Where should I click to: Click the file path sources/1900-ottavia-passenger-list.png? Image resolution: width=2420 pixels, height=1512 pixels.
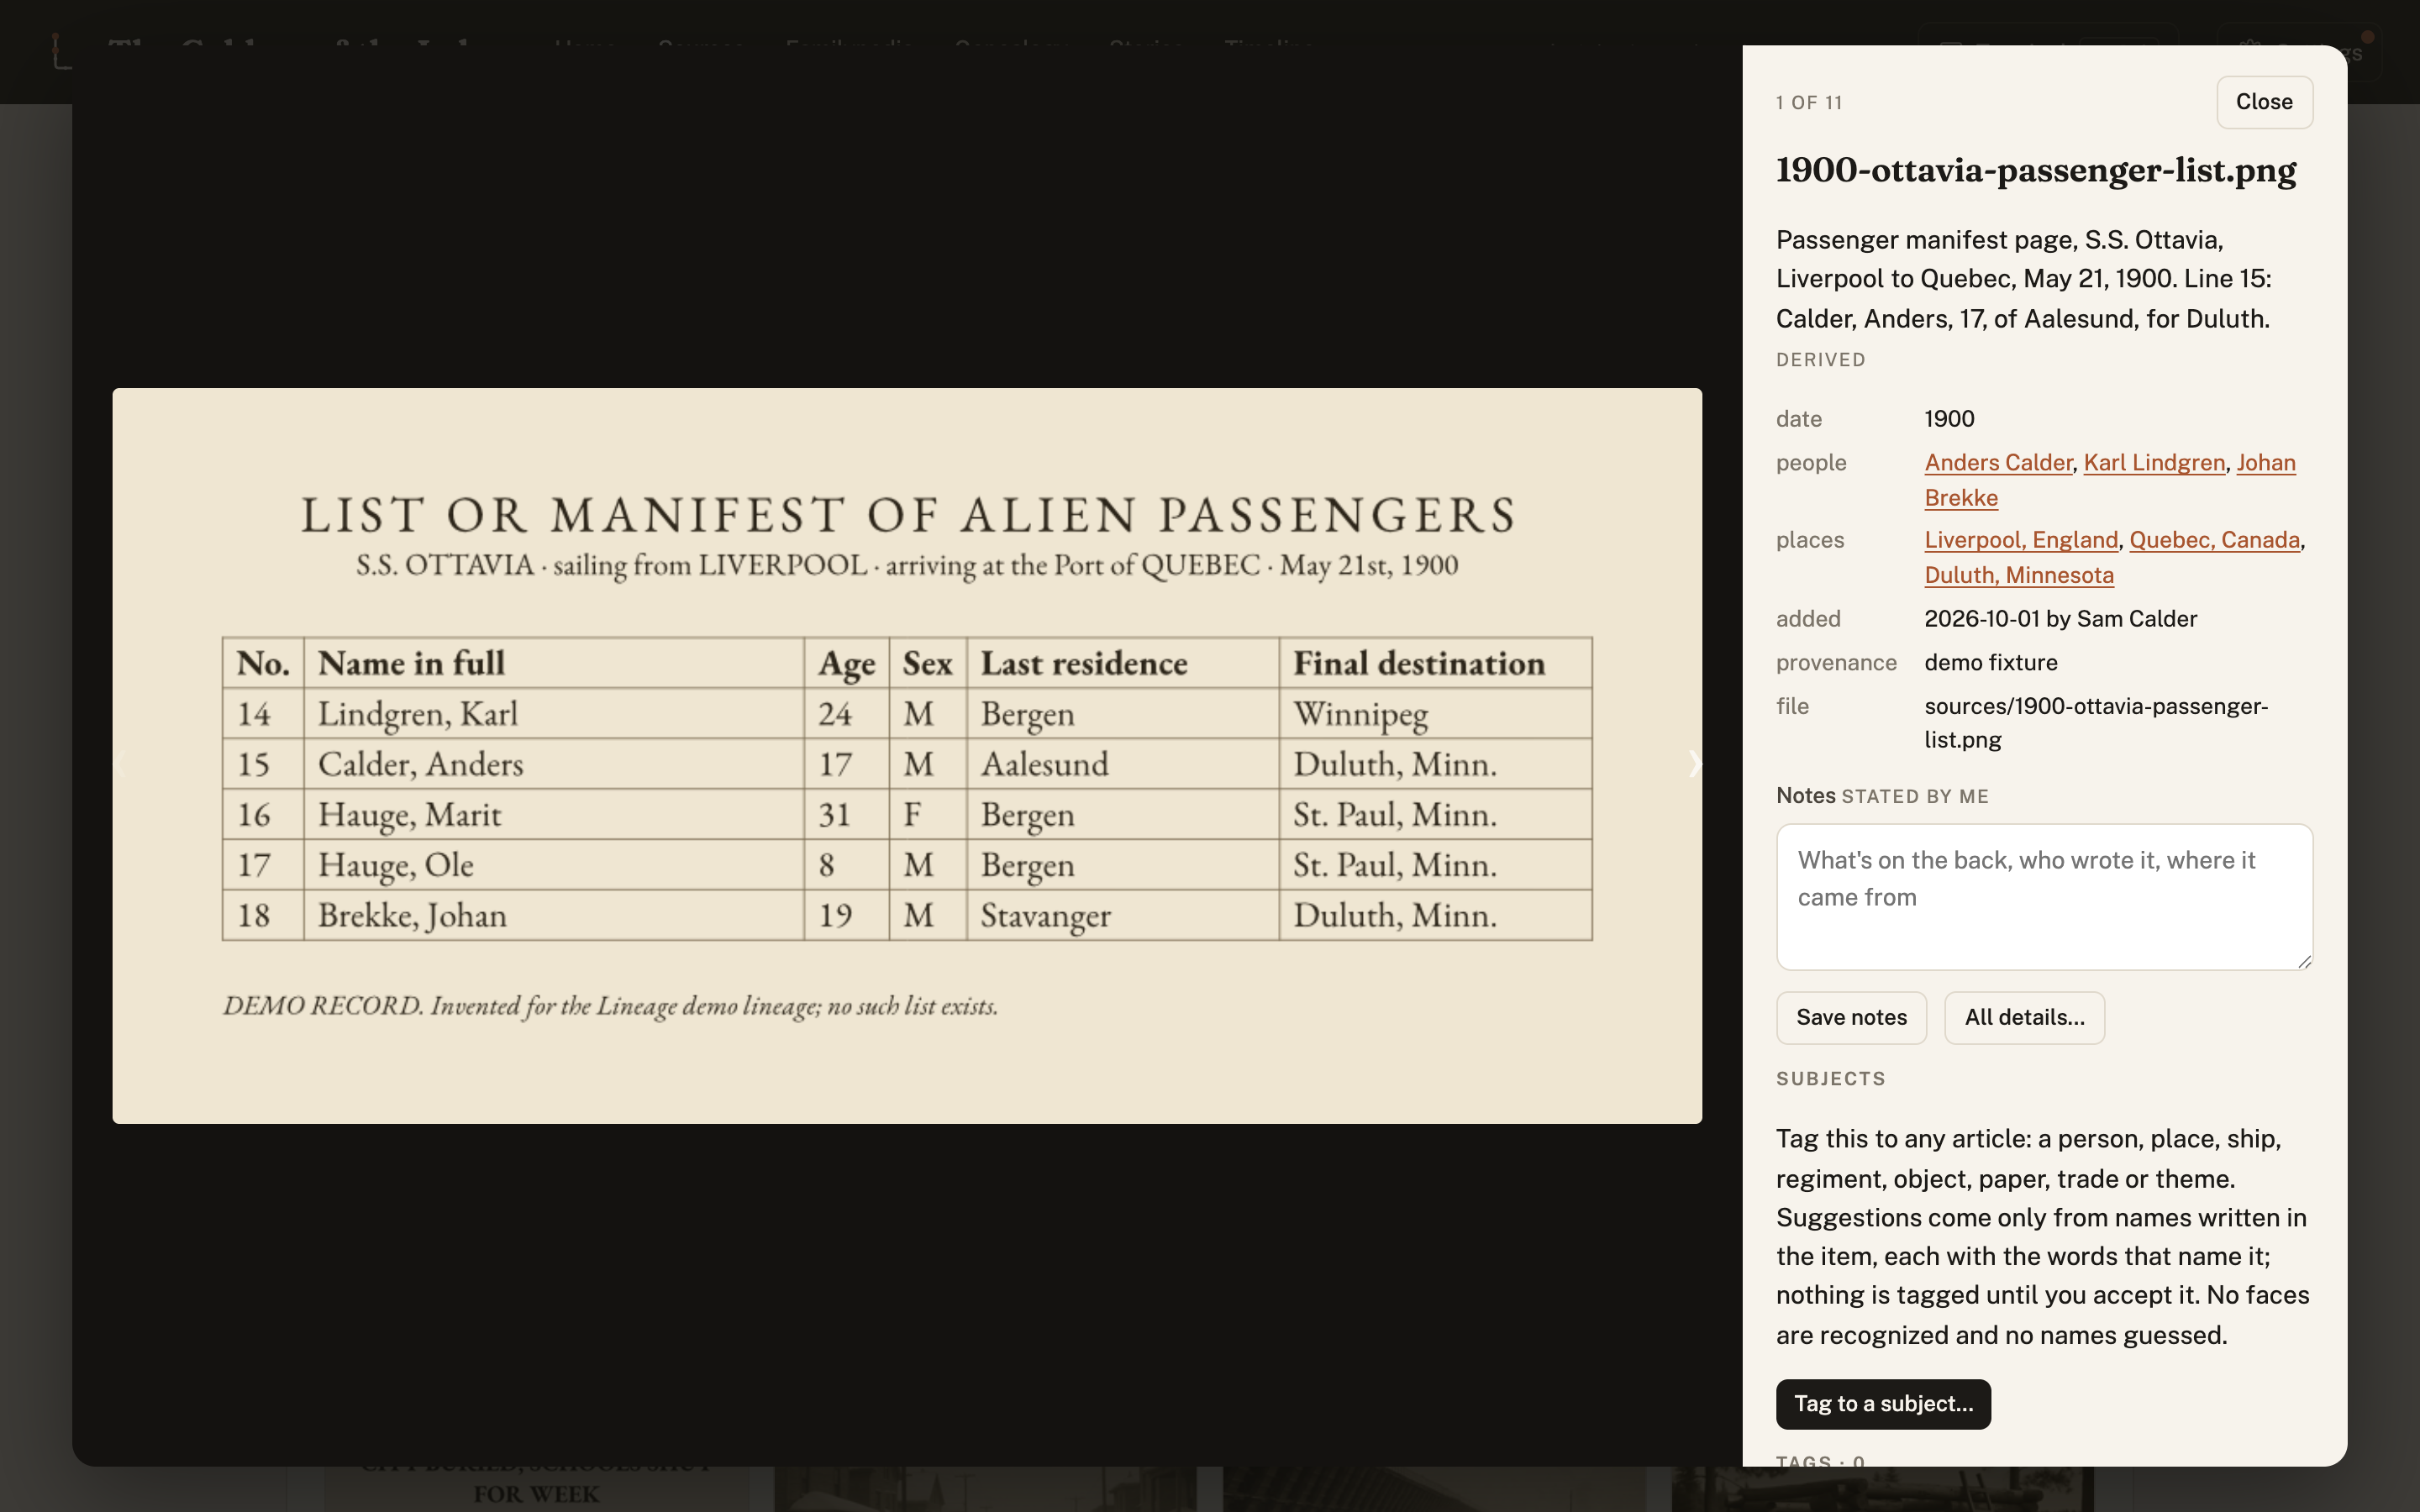pos(2096,723)
